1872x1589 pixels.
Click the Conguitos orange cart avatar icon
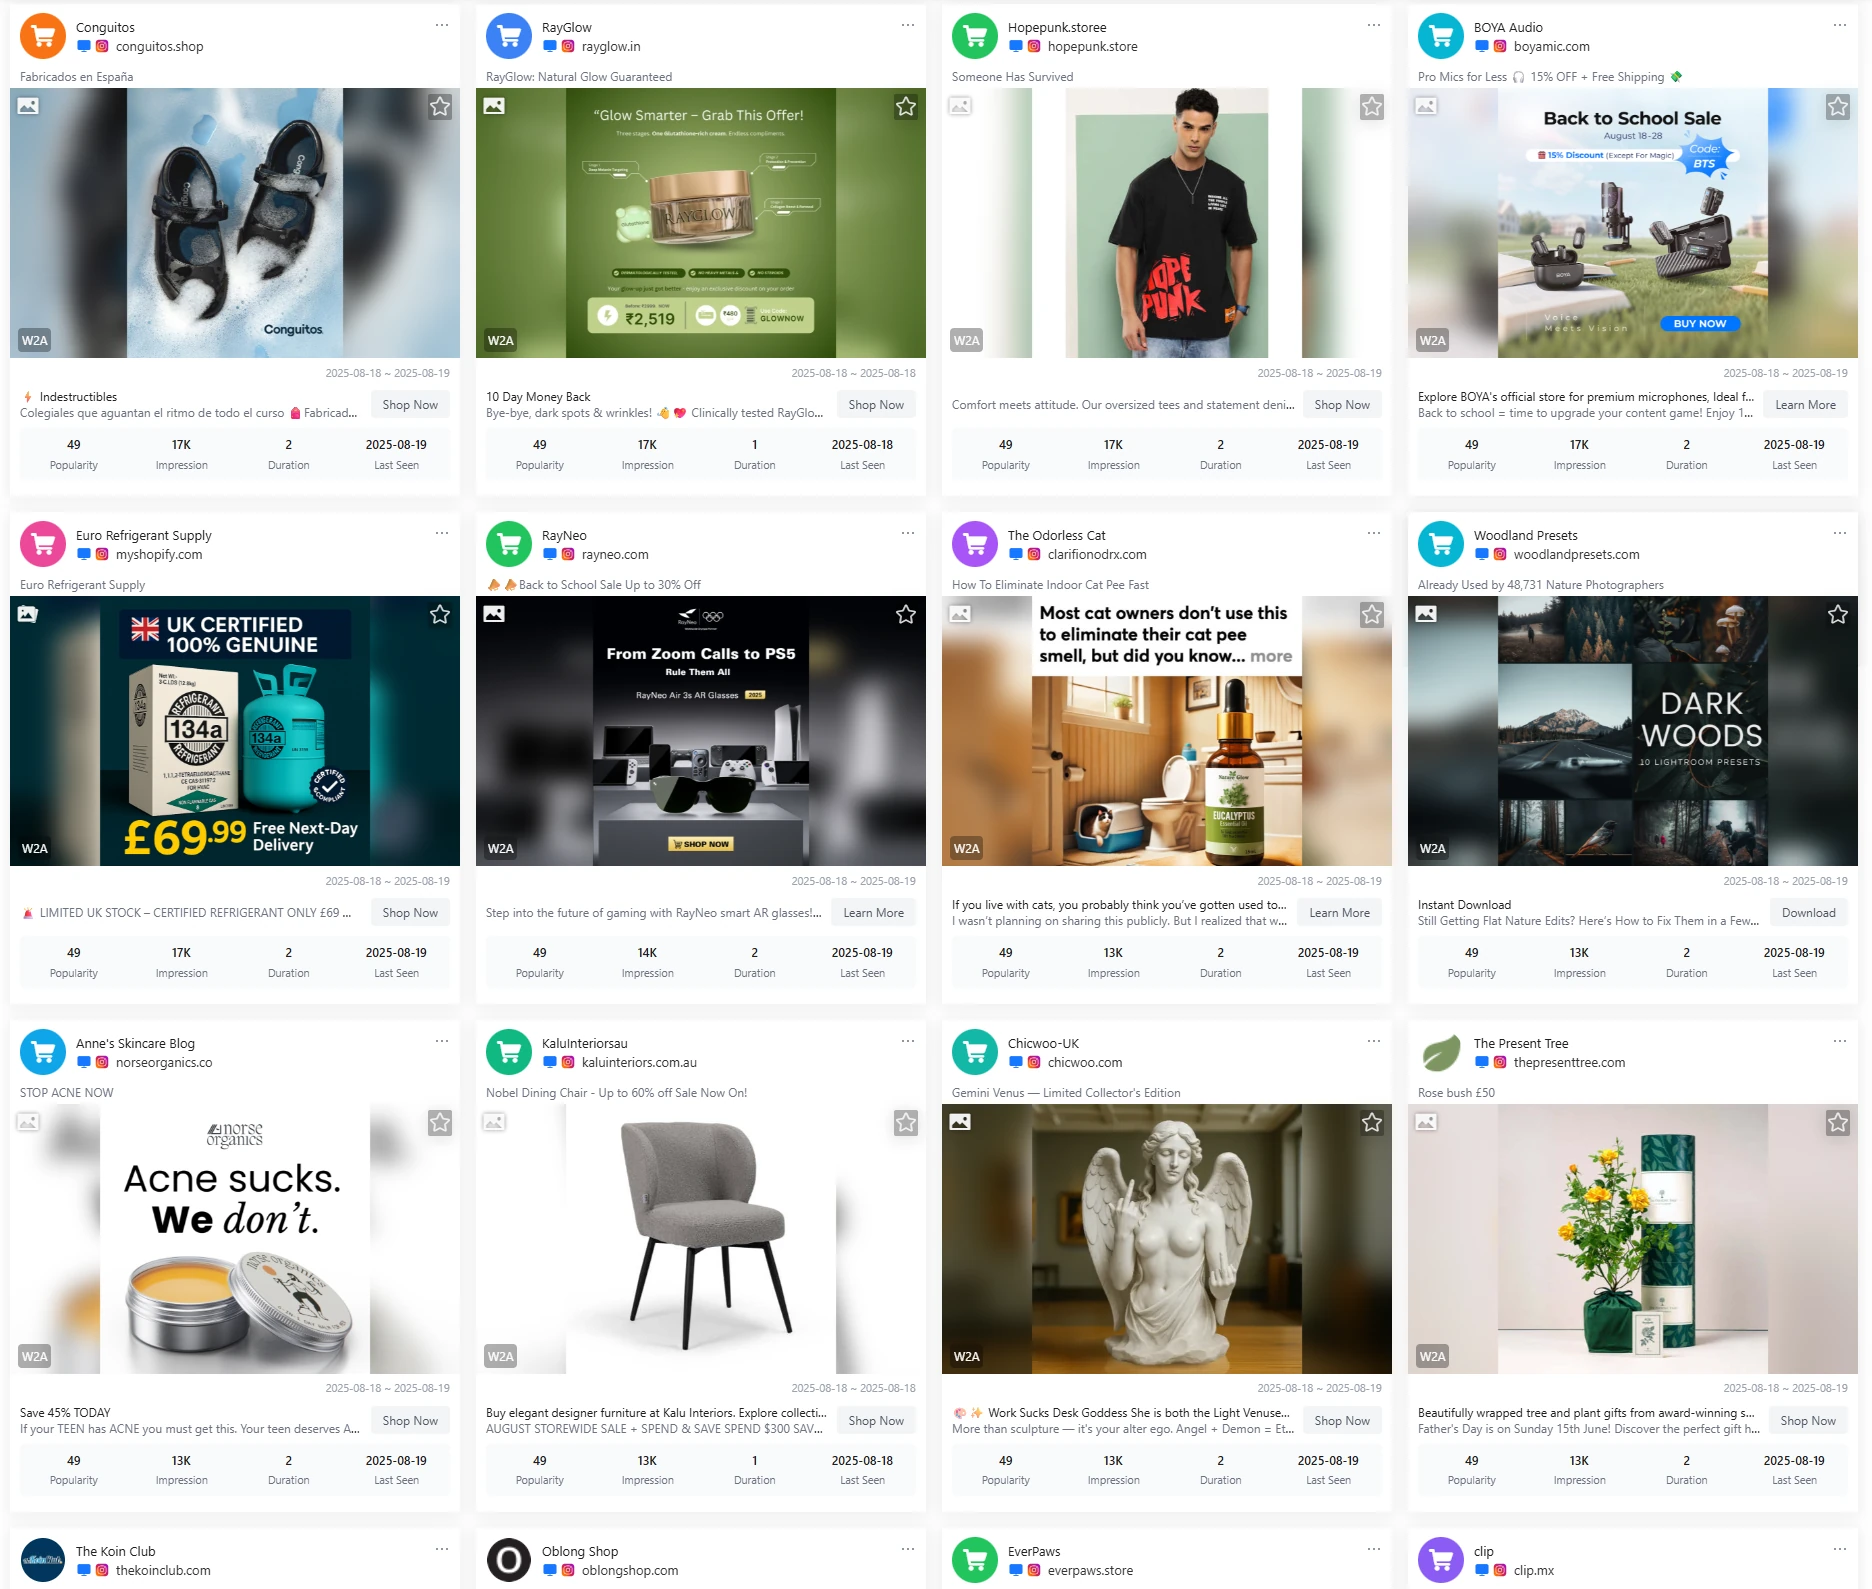click(x=43, y=37)
